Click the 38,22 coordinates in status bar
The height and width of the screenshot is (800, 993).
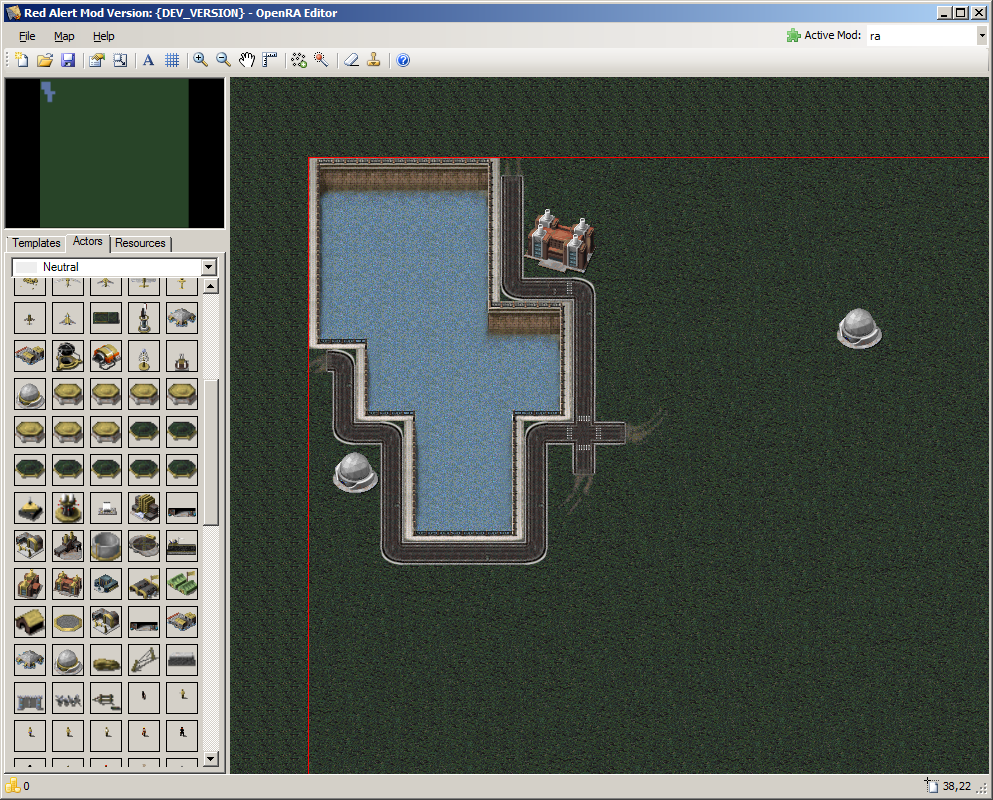pyautogui.click(x=956, y=786)
